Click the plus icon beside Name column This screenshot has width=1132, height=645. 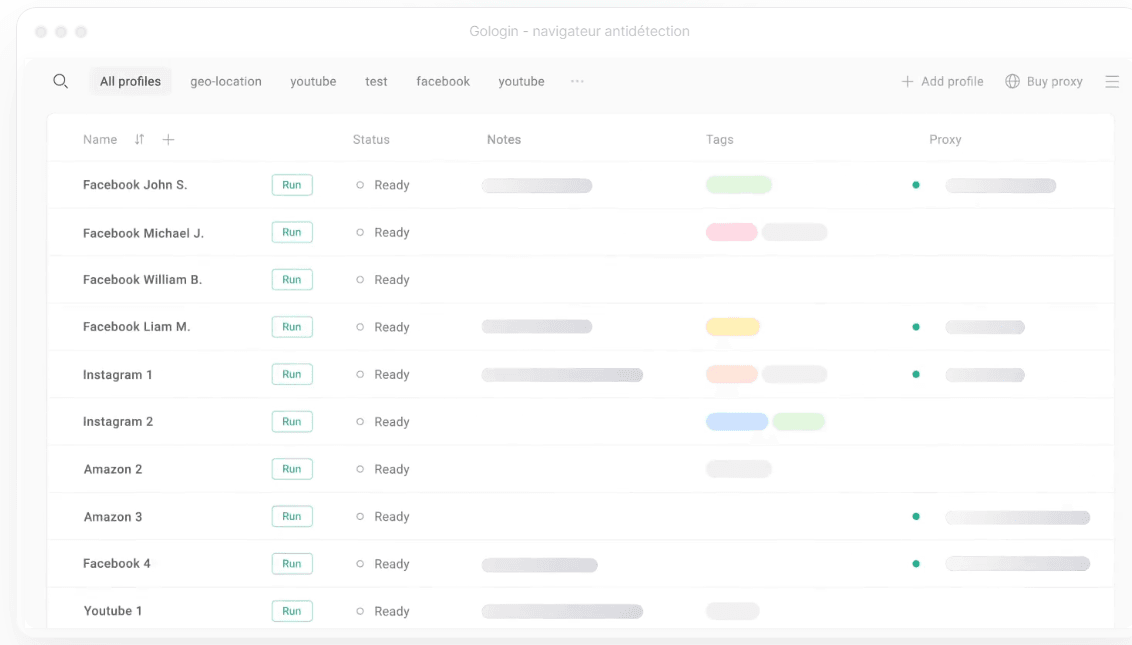[168, 140]
